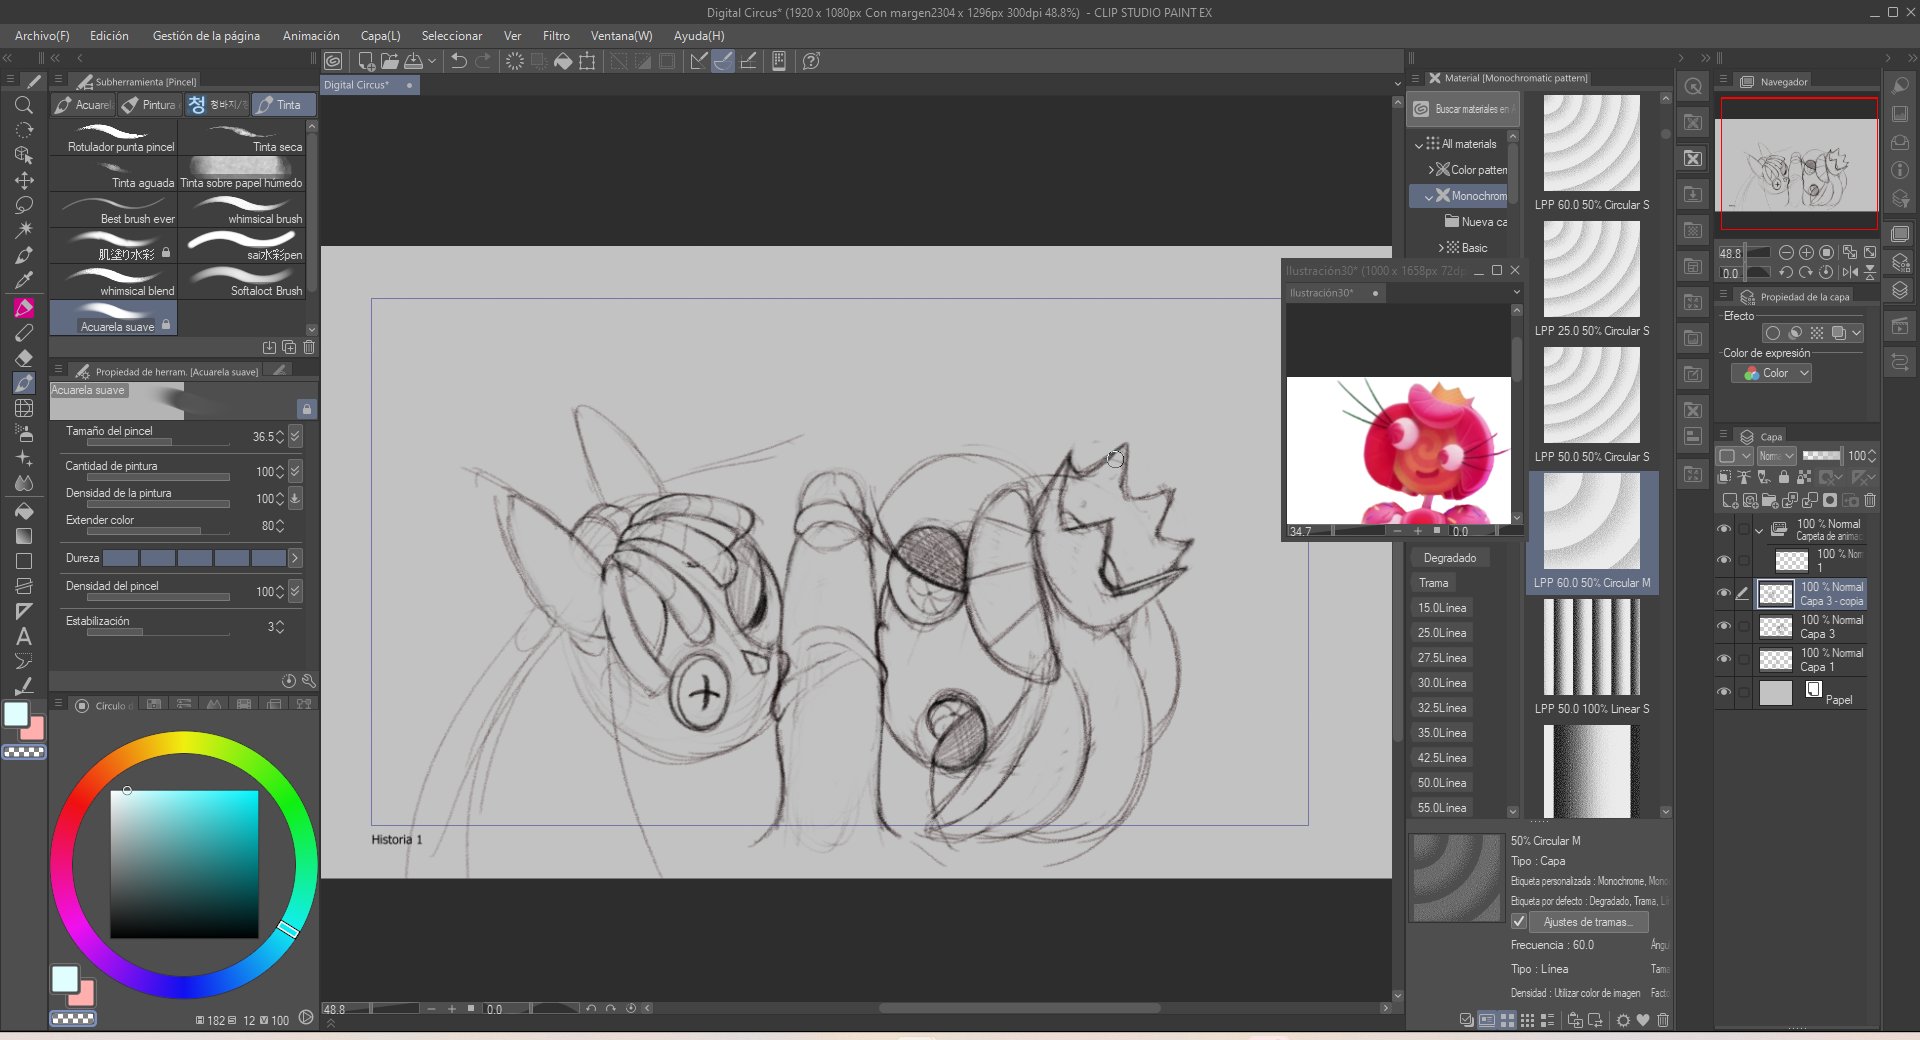Image resolution: width=1920 pixels, height=1040 pixels.
Task: Hide the Papel layer
Action: (x=1724, y=692)
